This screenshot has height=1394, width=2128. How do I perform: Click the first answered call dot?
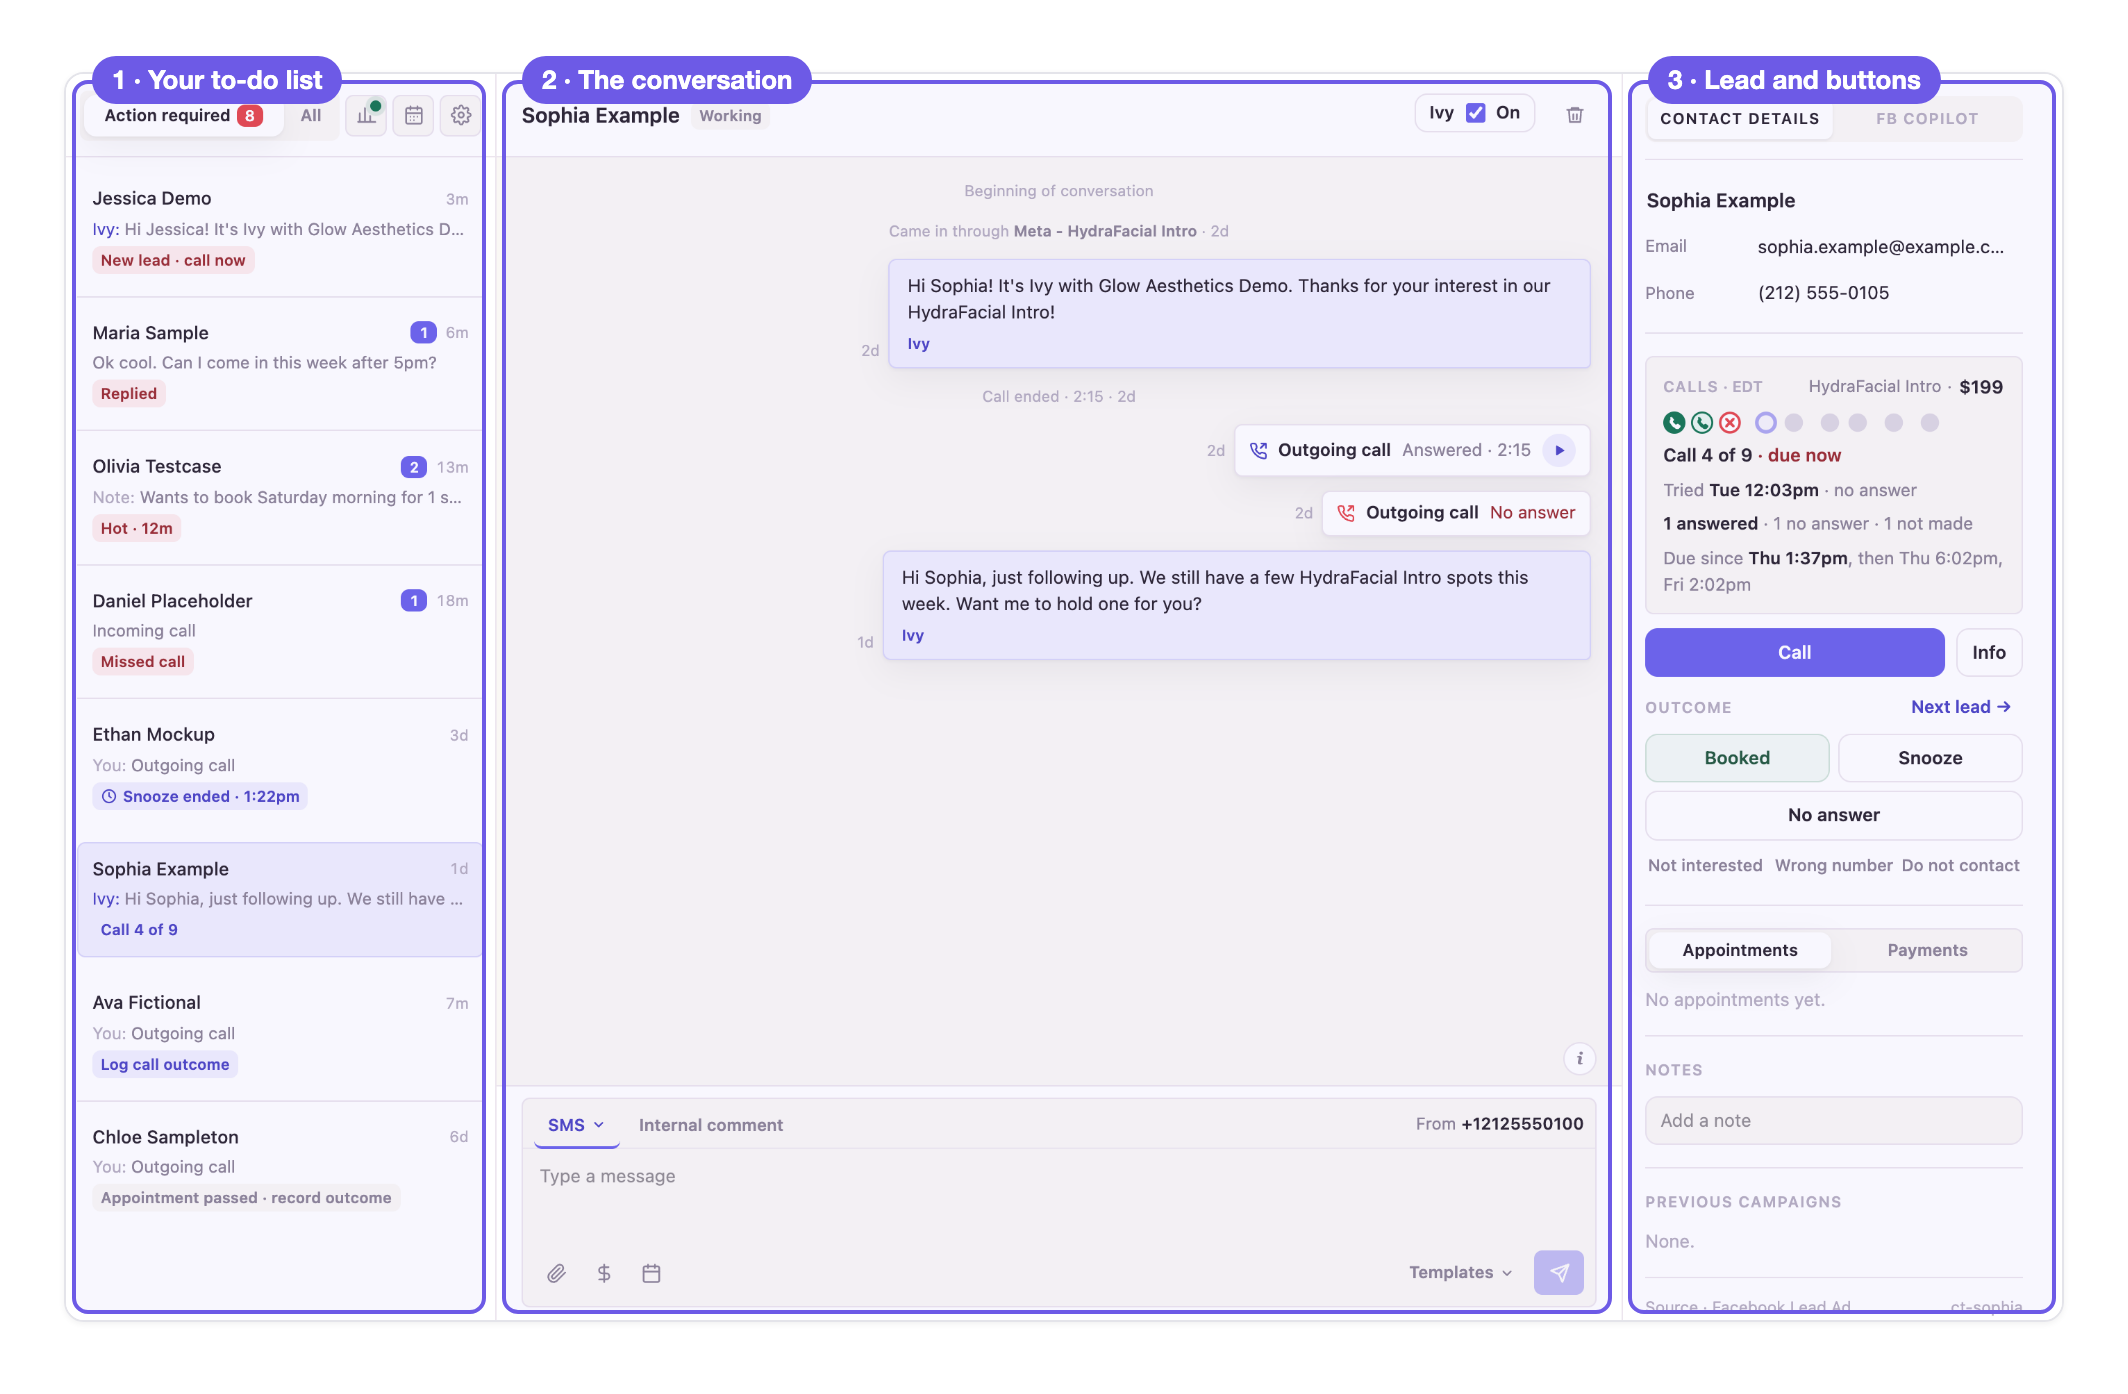click(x=1674, y=423)
